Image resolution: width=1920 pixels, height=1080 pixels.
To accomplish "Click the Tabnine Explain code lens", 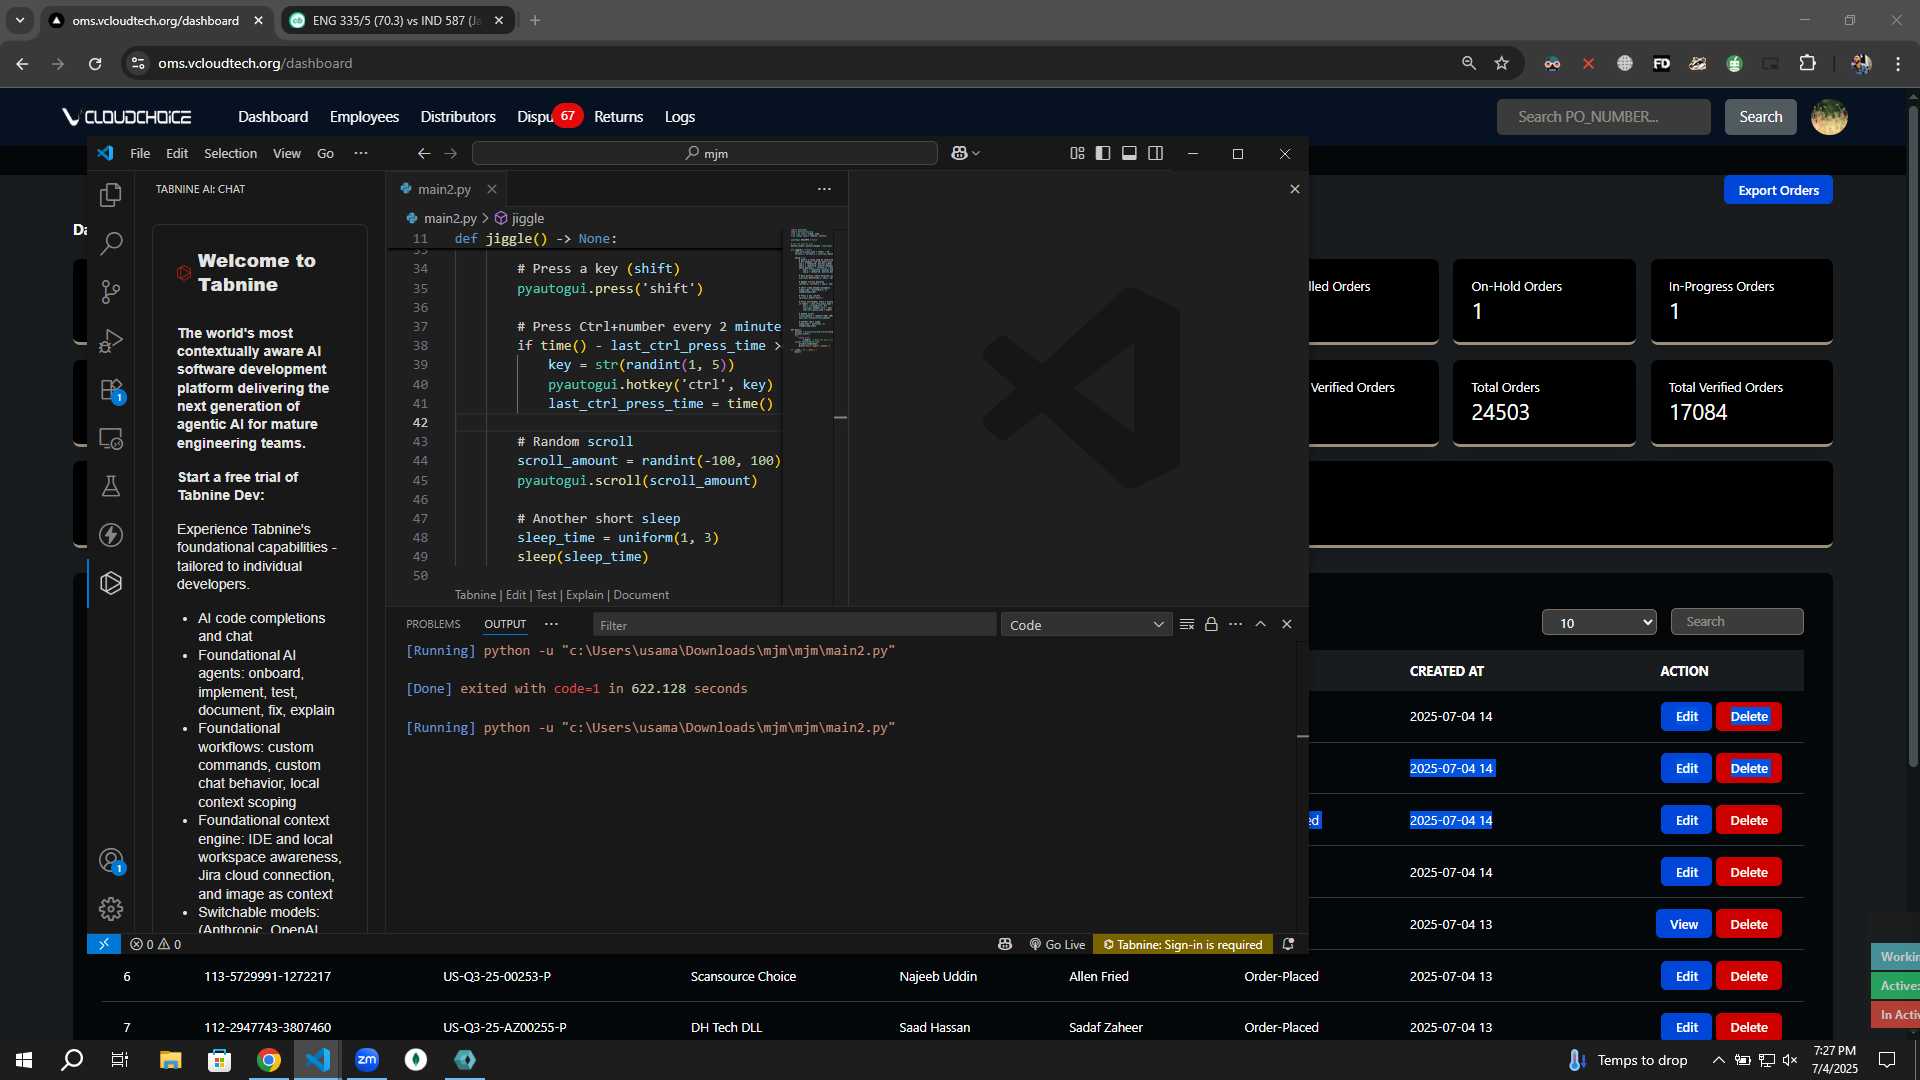I will point(585,595).
